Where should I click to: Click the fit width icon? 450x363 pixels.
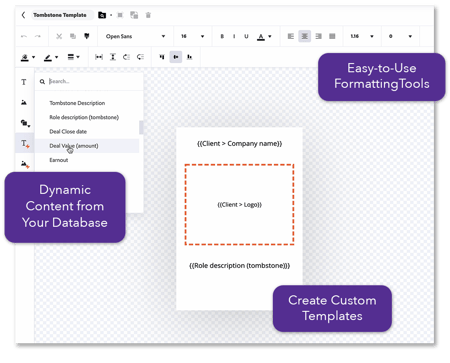click(99, 57)
